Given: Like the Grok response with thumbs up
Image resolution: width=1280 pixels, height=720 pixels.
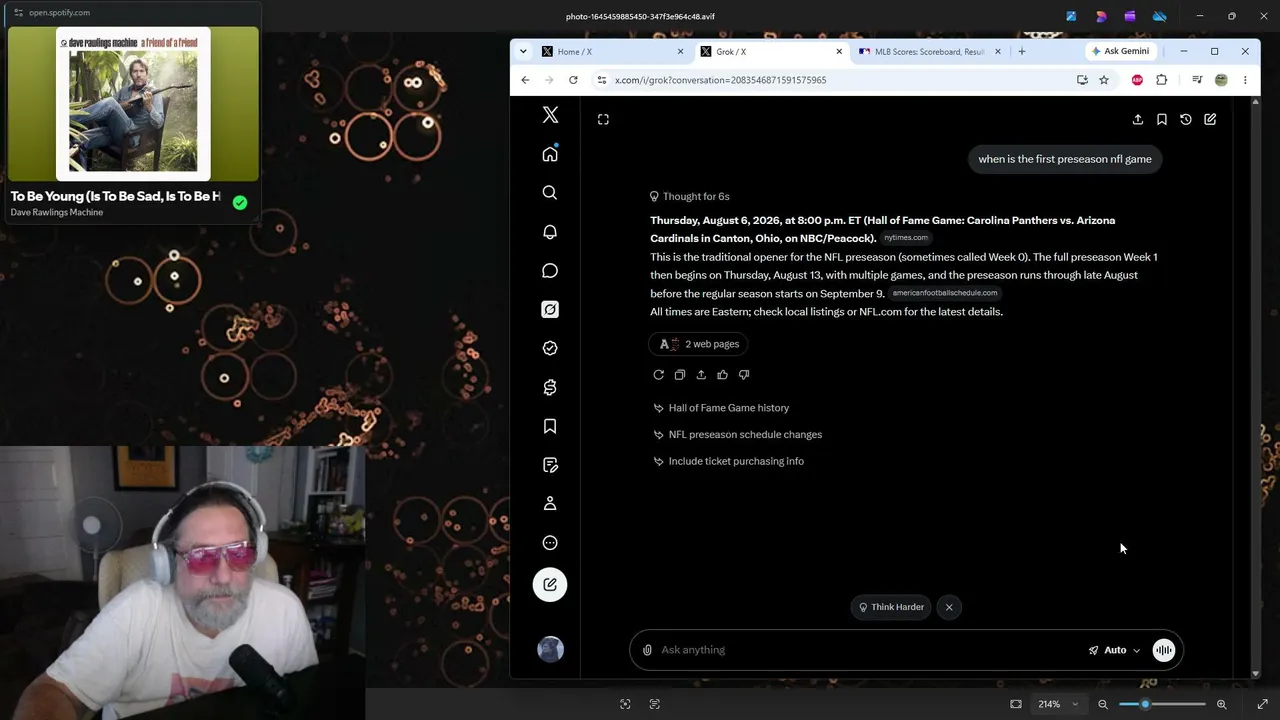Looking at the screenshot, I should 722,375.
